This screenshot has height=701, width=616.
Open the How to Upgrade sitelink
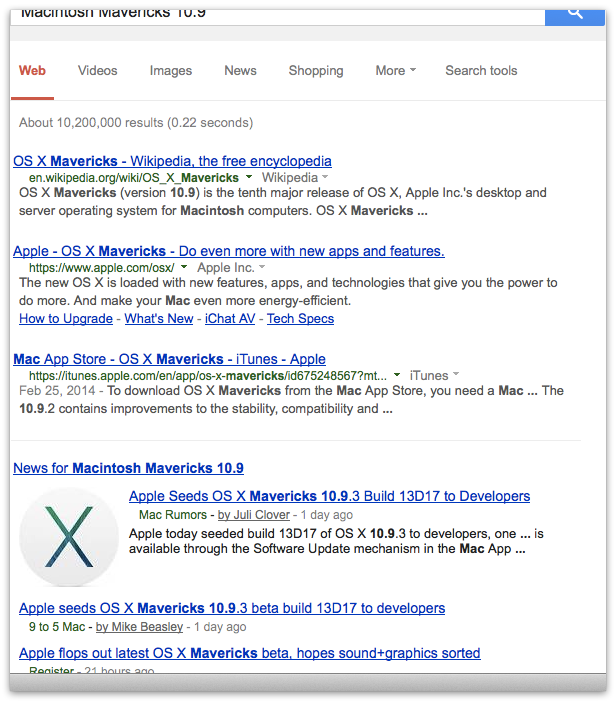(66, 318)
